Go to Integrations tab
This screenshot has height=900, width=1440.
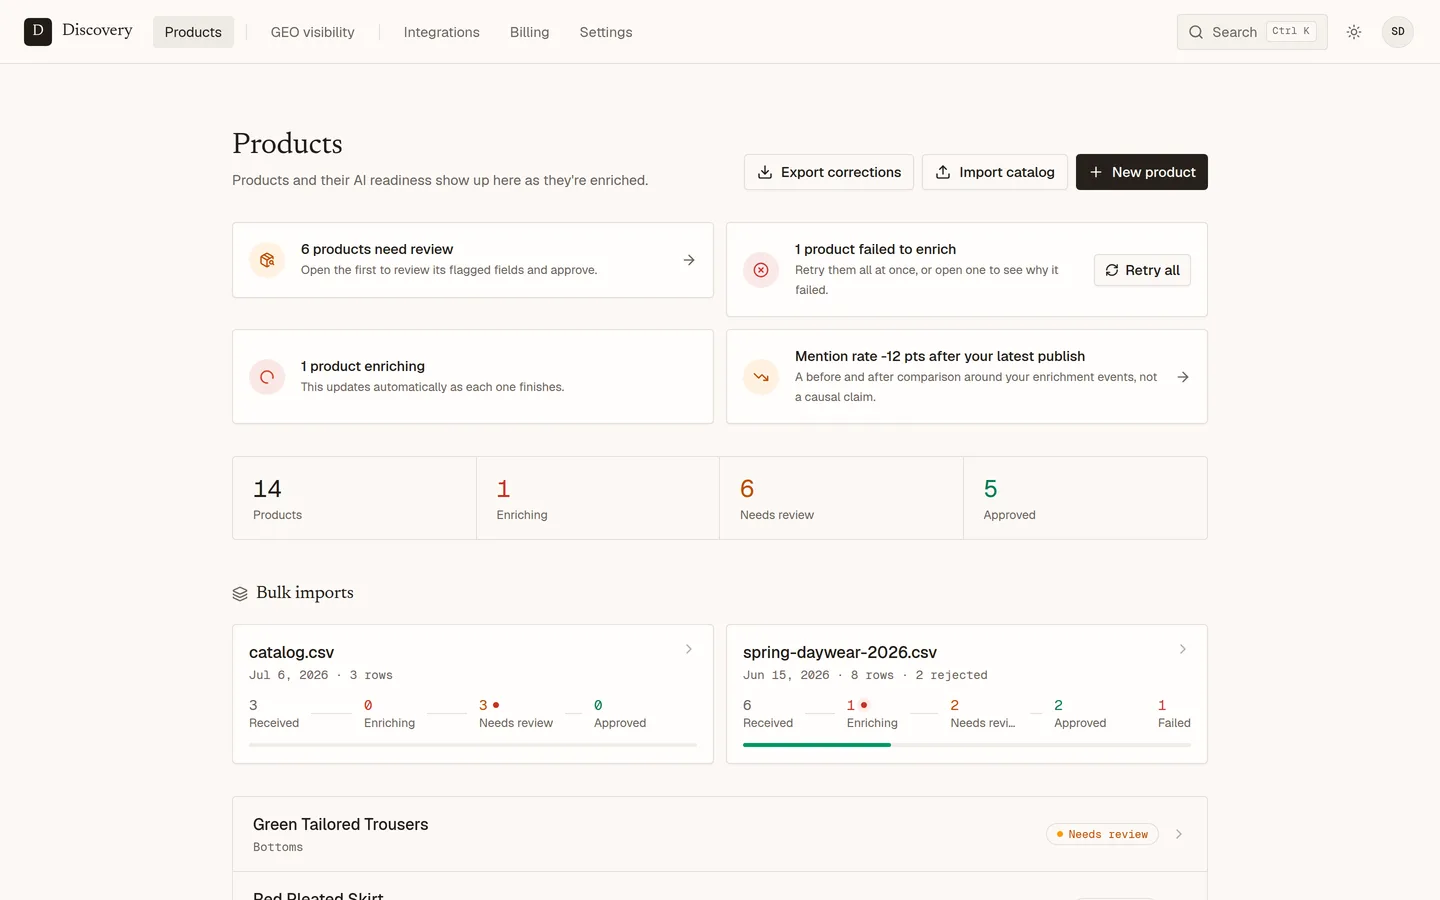[x=442, y=32]
